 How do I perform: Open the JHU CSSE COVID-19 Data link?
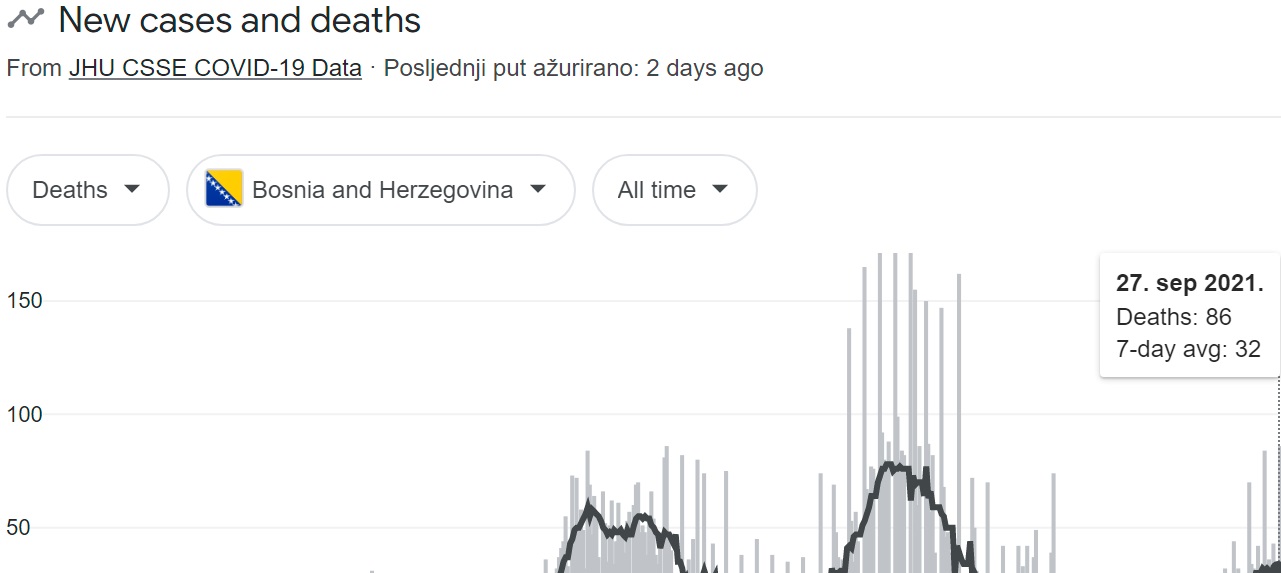tap(215, 69)
